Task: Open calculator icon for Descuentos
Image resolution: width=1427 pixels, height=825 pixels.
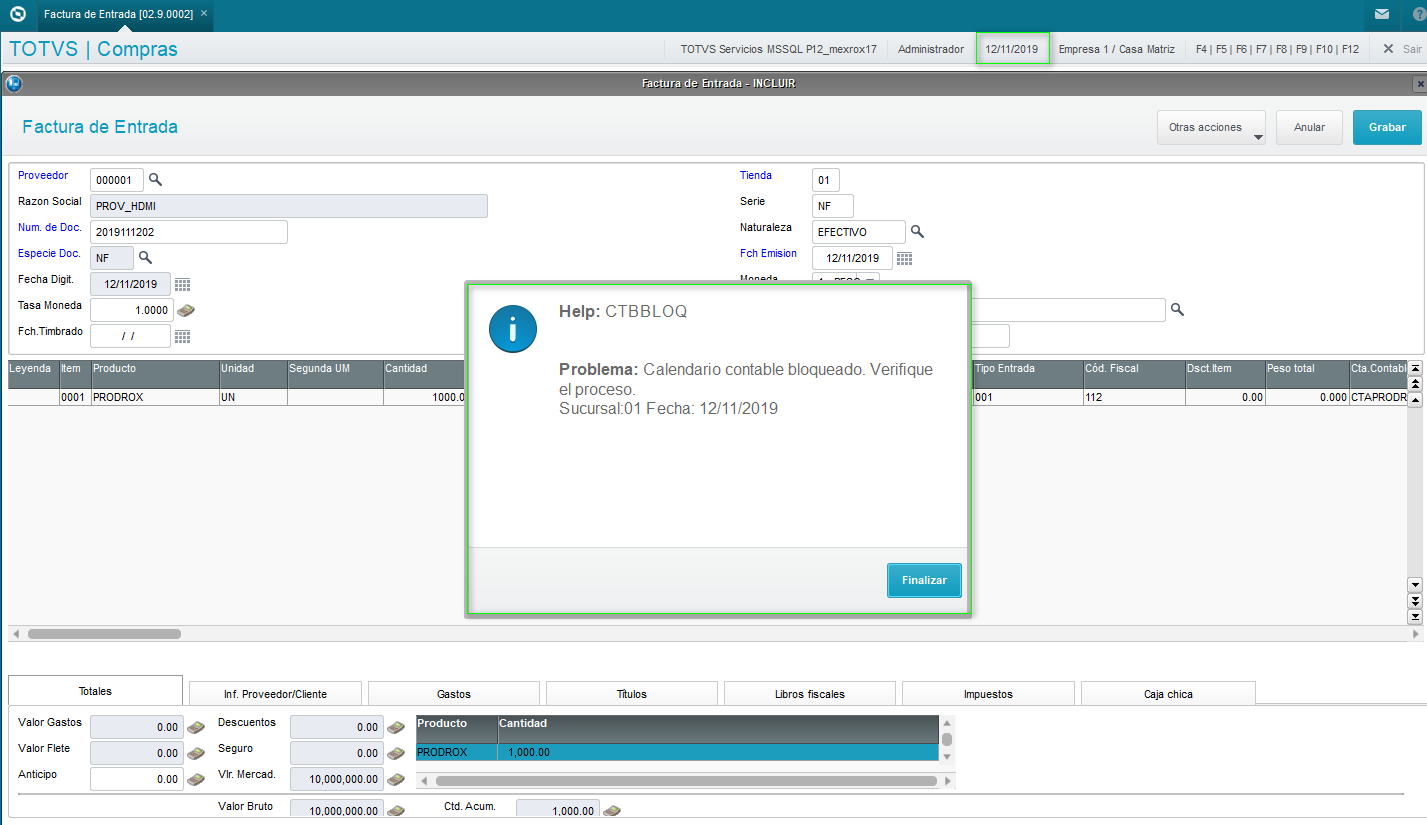Action: click(396, 727)
